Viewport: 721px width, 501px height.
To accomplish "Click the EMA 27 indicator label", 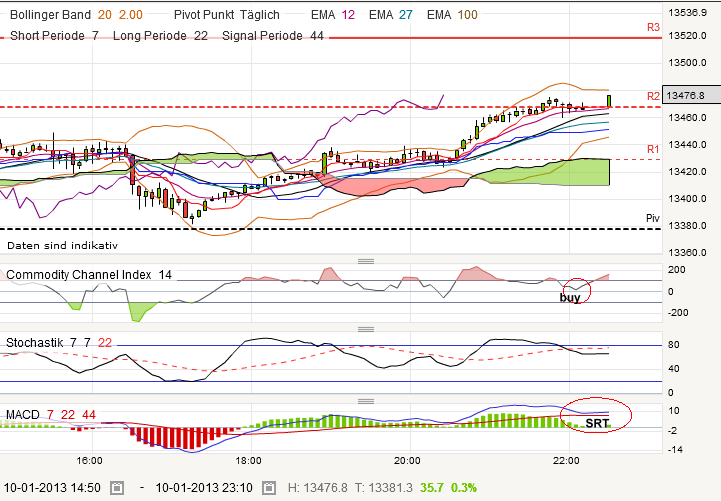I will (391, 15).
